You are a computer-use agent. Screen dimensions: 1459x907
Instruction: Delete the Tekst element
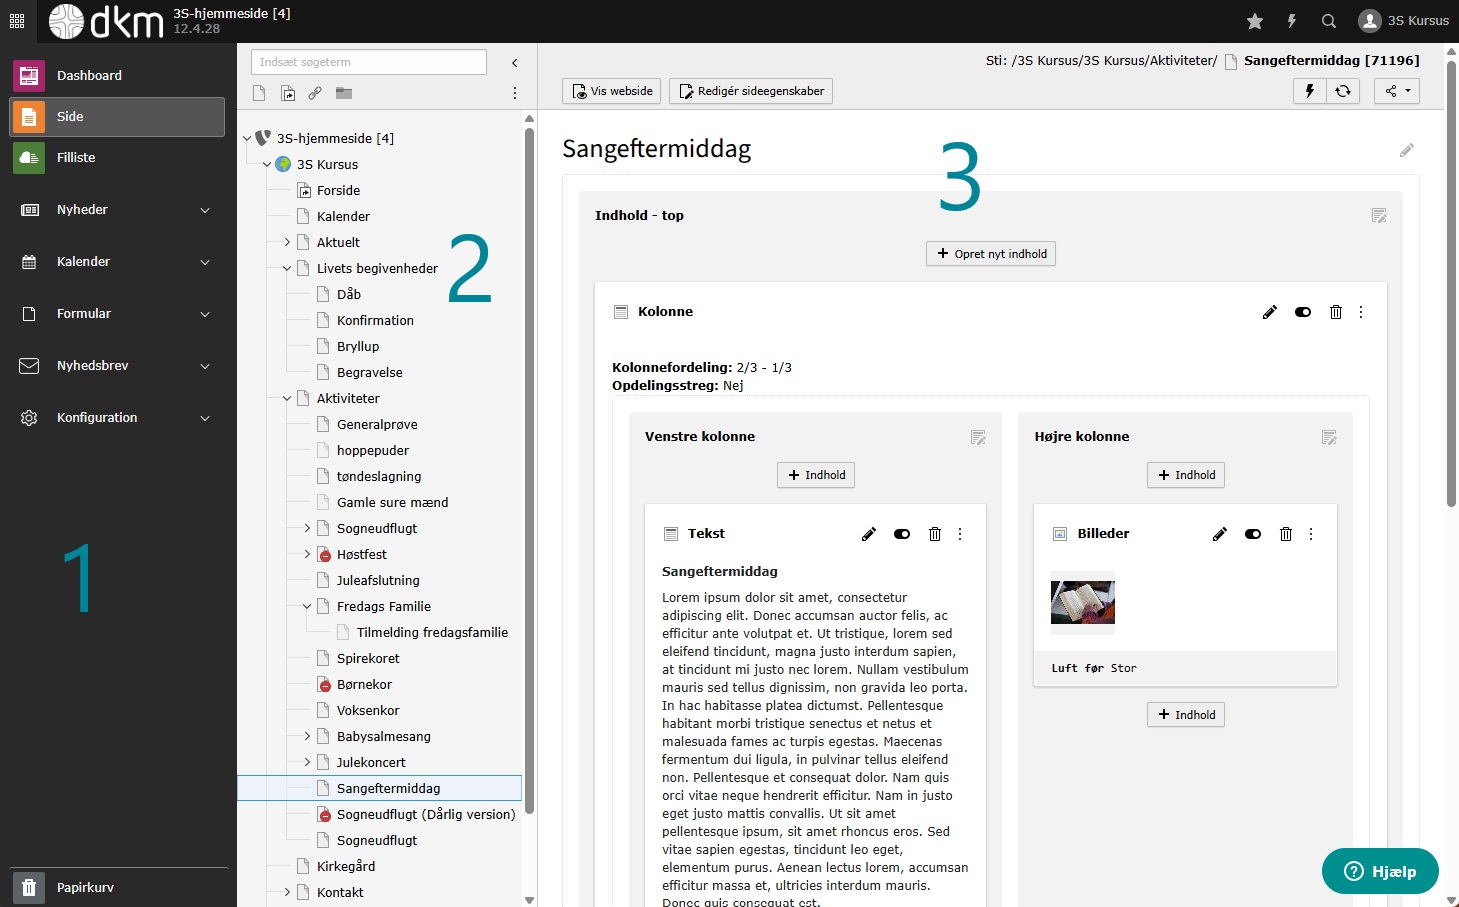(935, 534)
